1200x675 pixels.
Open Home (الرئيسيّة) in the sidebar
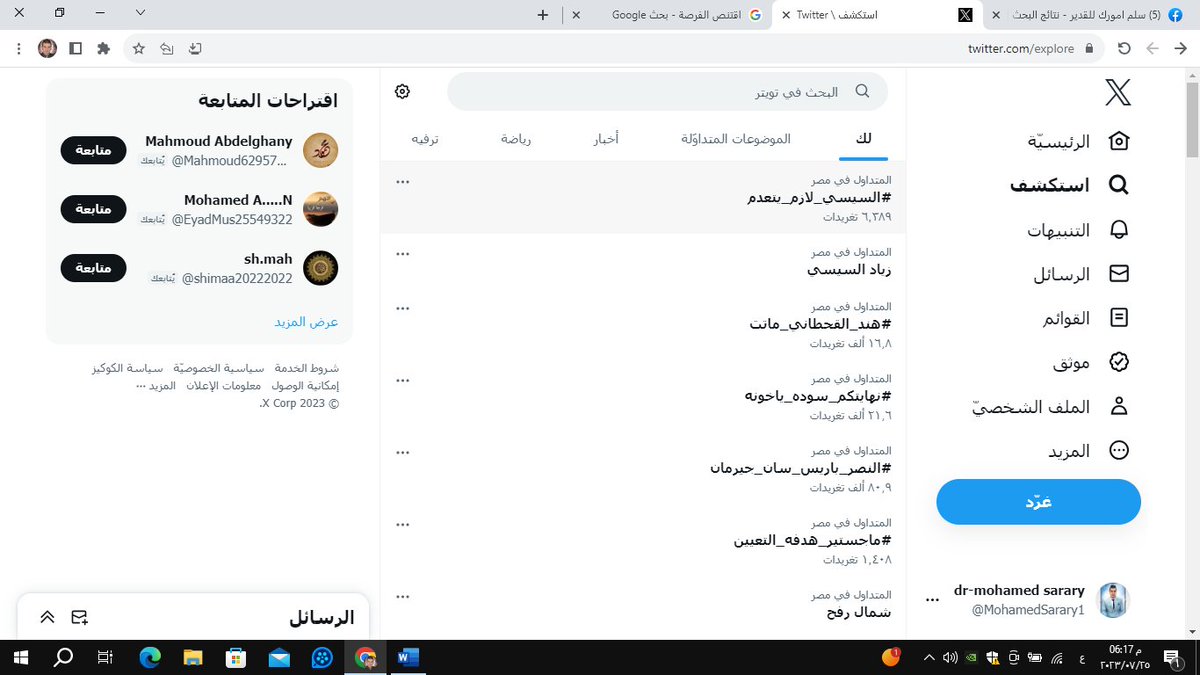1078,141
